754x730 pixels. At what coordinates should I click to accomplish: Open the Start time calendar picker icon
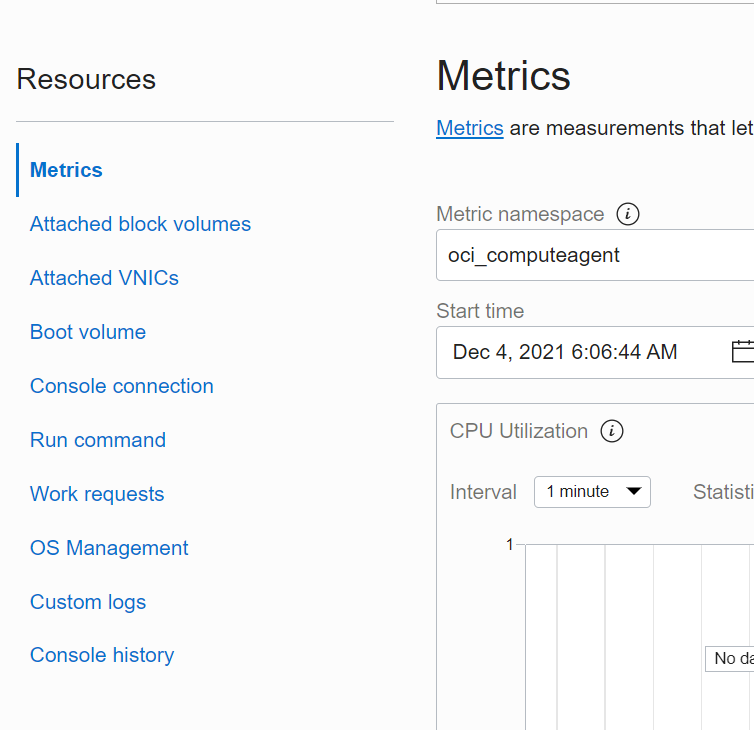point(742,351)
